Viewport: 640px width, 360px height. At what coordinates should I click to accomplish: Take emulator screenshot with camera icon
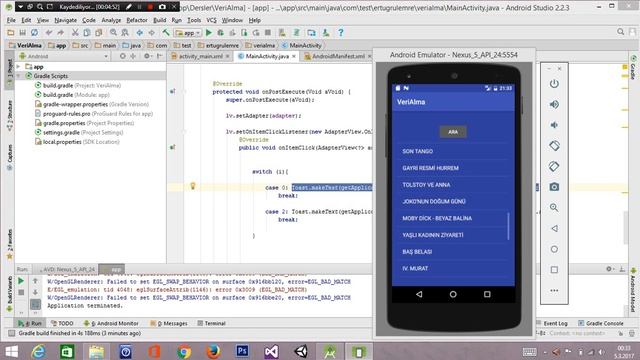tap(554, 187)
